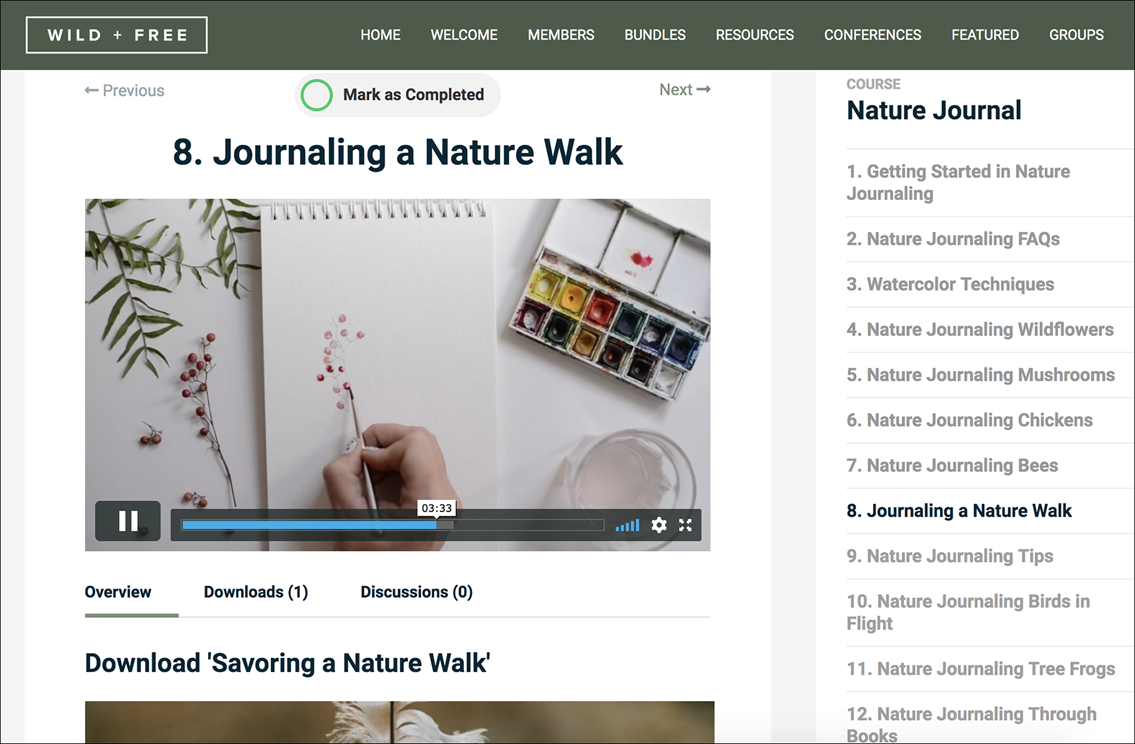Adjust volume using the volume bars icon

tap(627, 525)
